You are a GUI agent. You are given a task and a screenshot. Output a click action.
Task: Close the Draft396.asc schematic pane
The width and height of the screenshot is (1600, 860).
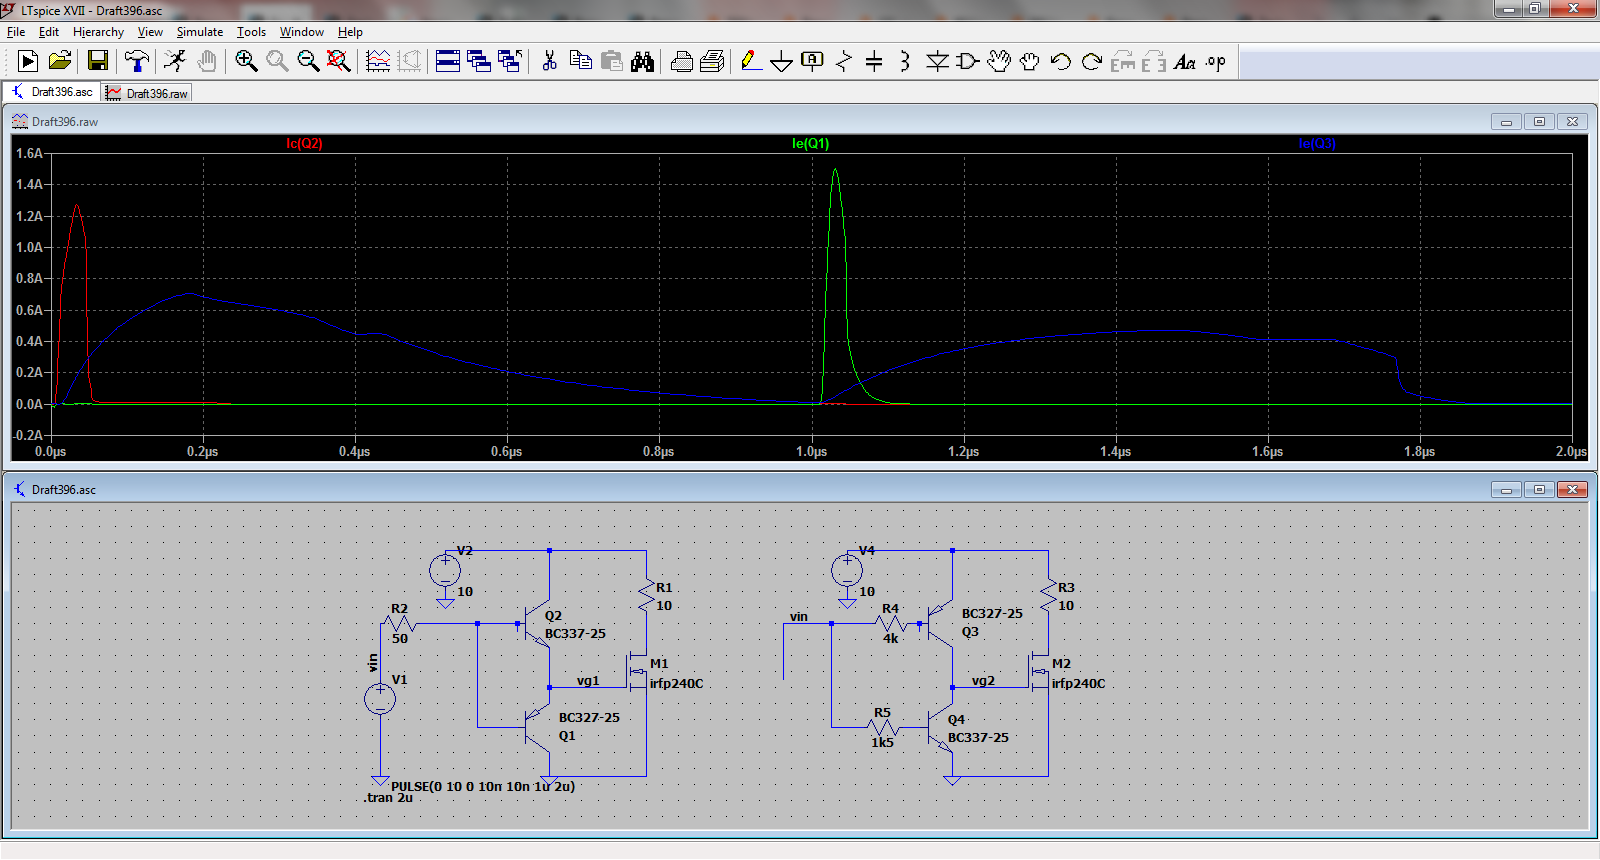pos(1572,489)
